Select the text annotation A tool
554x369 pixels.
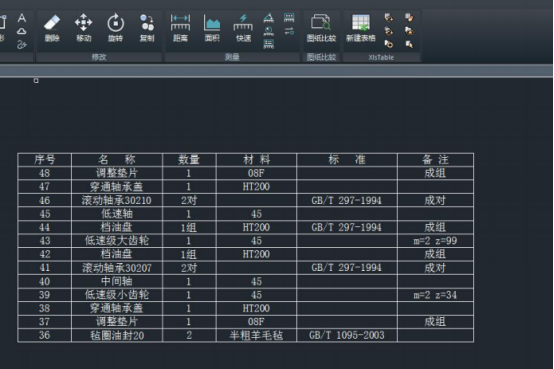click(x=22, y=18)
